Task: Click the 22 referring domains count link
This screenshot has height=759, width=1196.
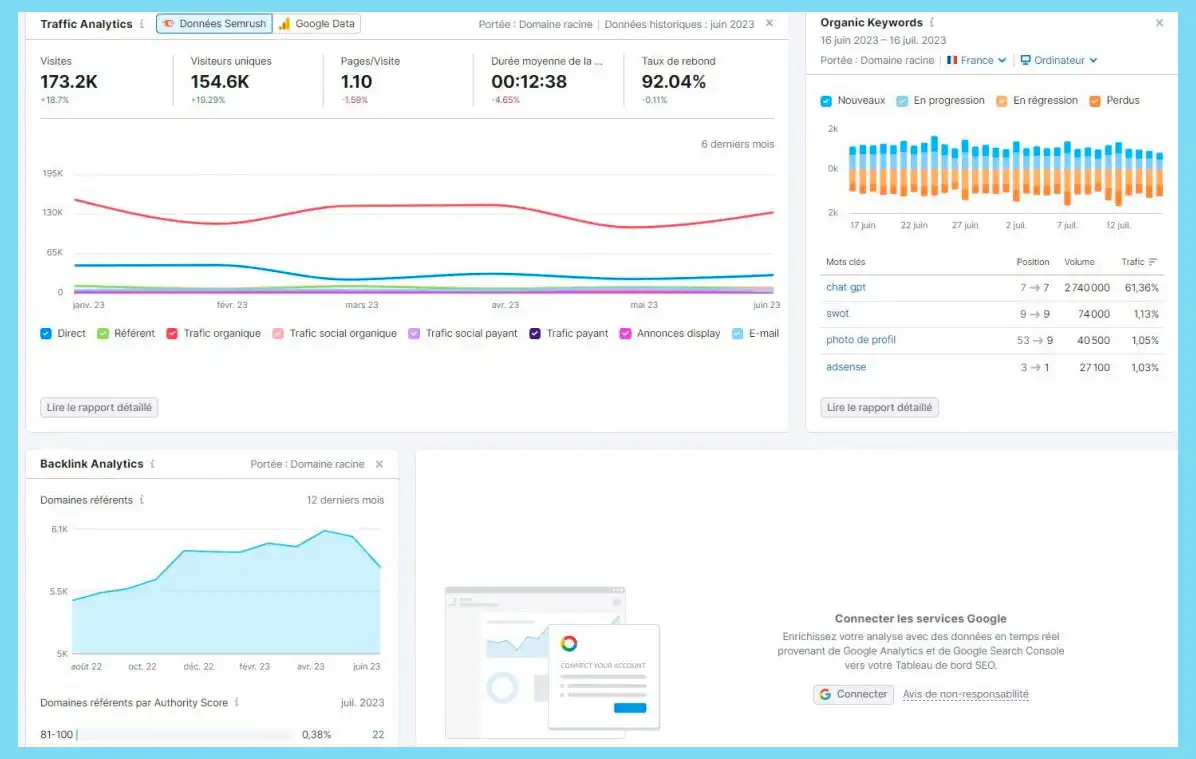Action: click(x=378, y=735)
